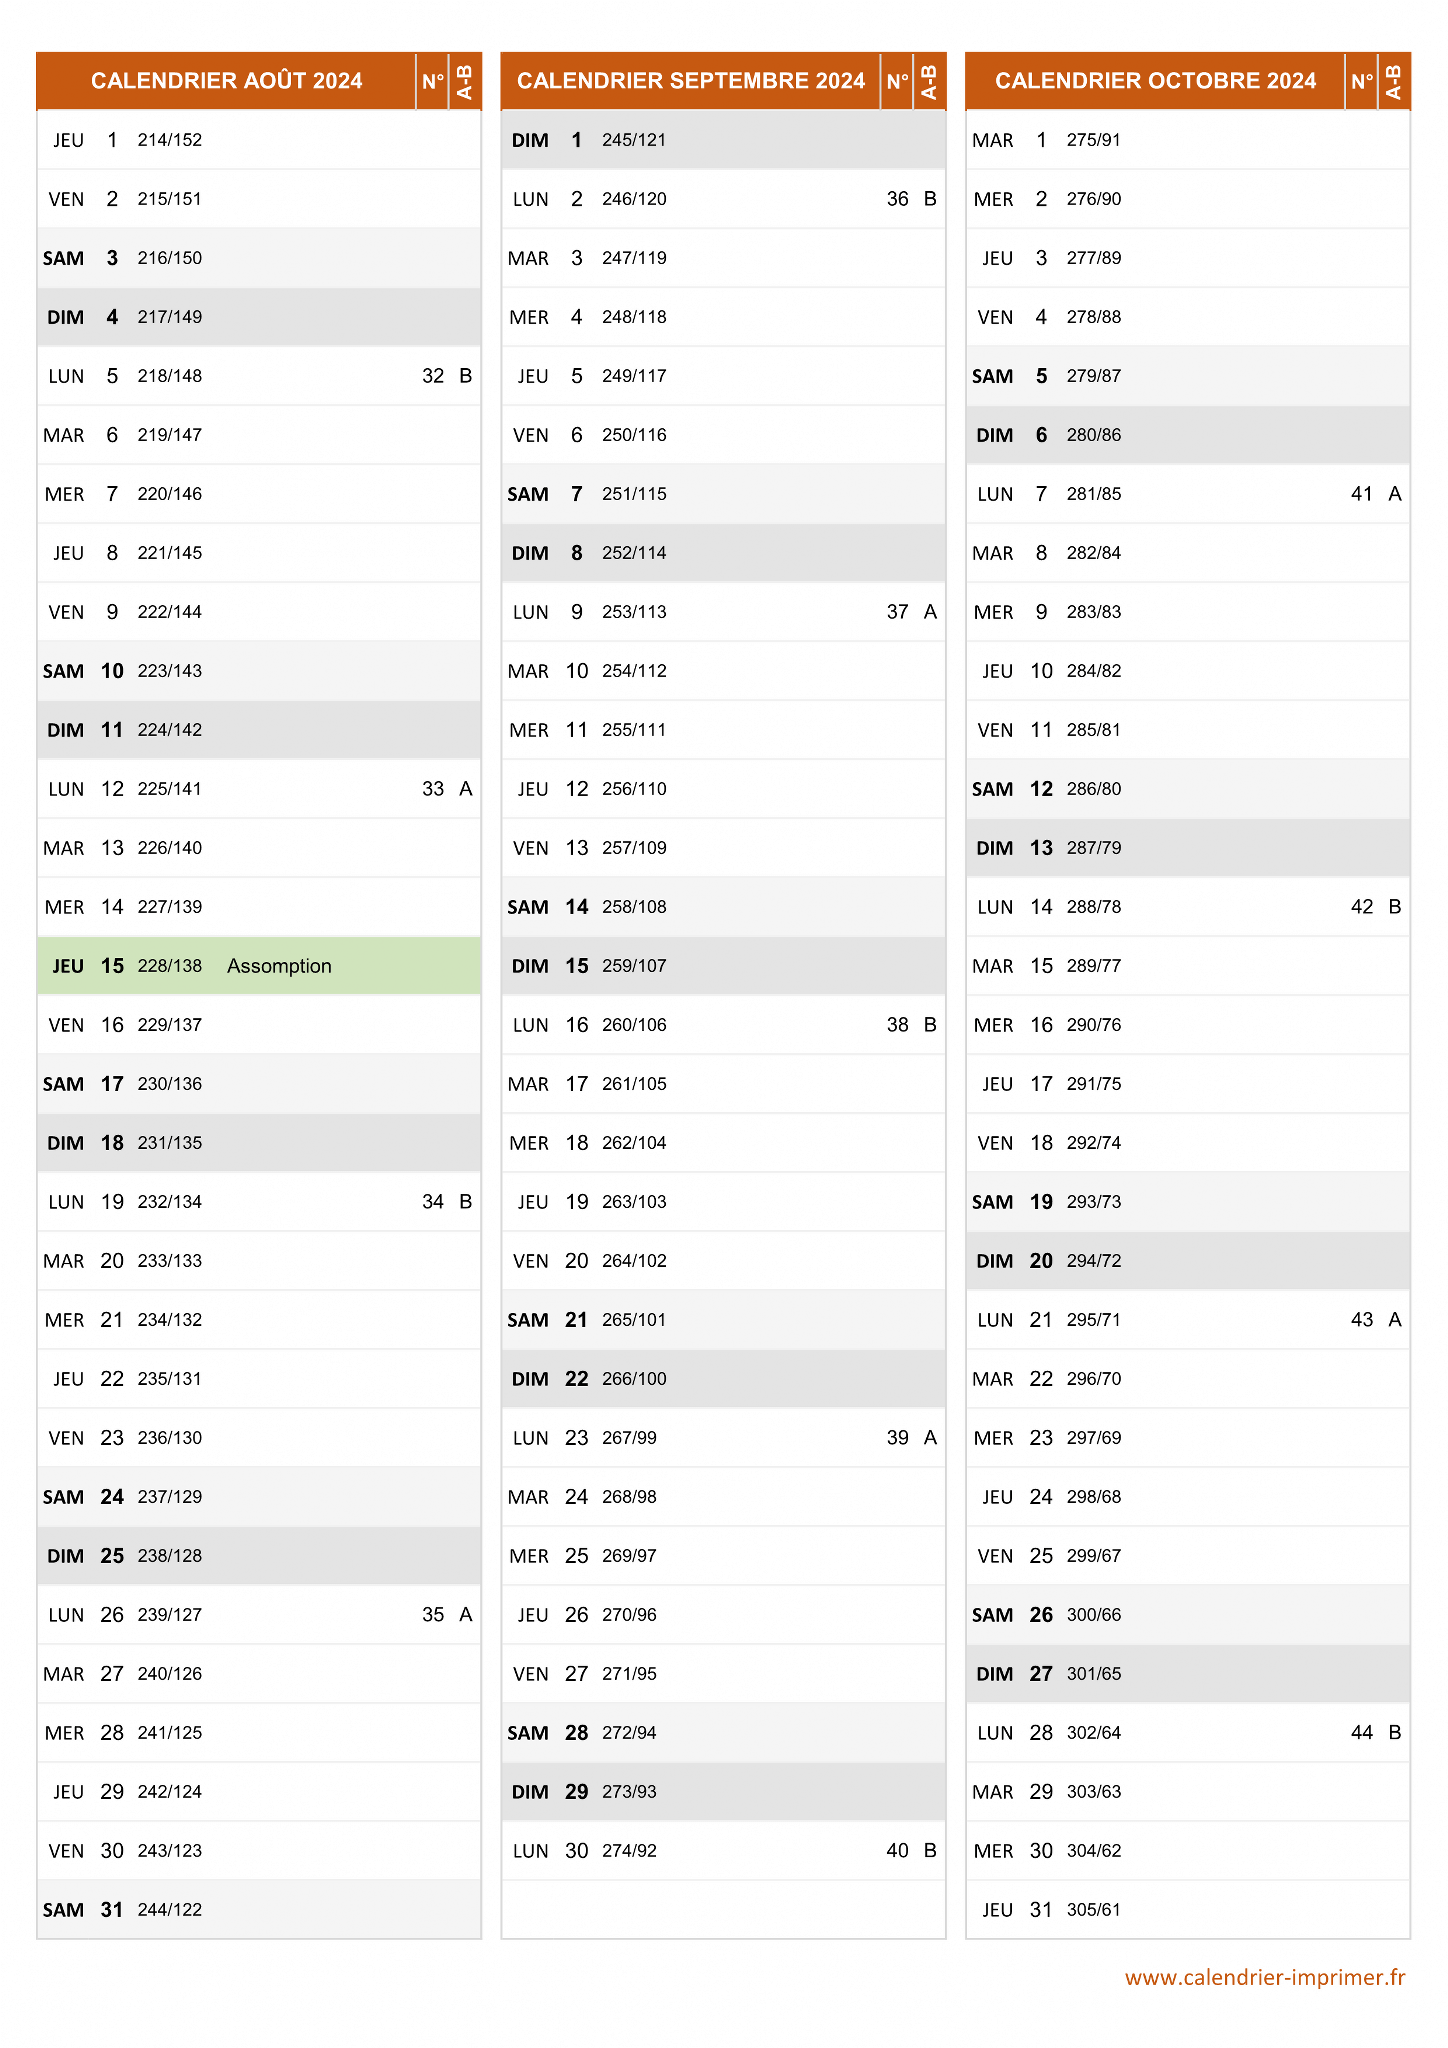Click the JEU 1 row in August
1448x2048 pixels.
click(x=259, y=140)
